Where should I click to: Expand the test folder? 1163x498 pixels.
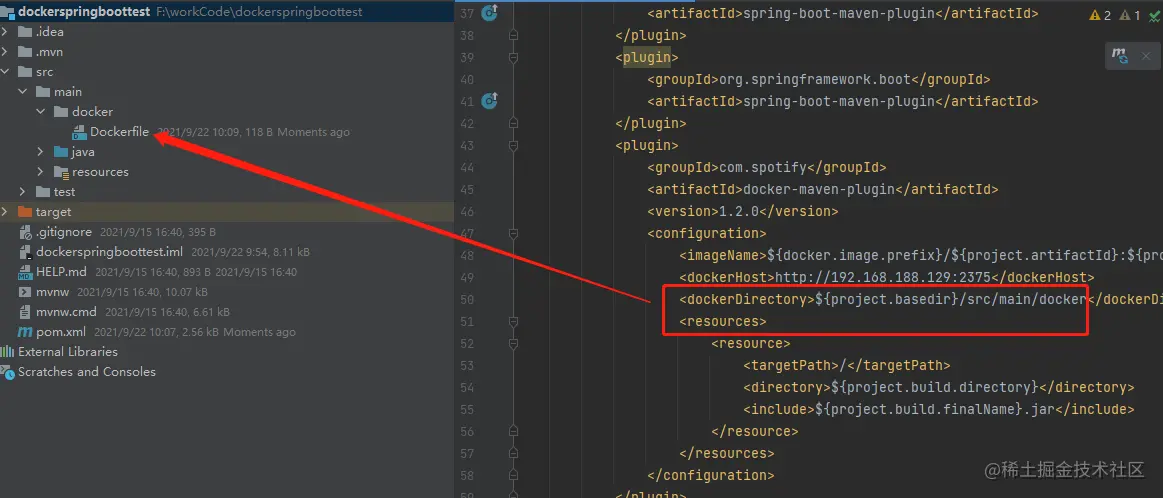(23, 192)
